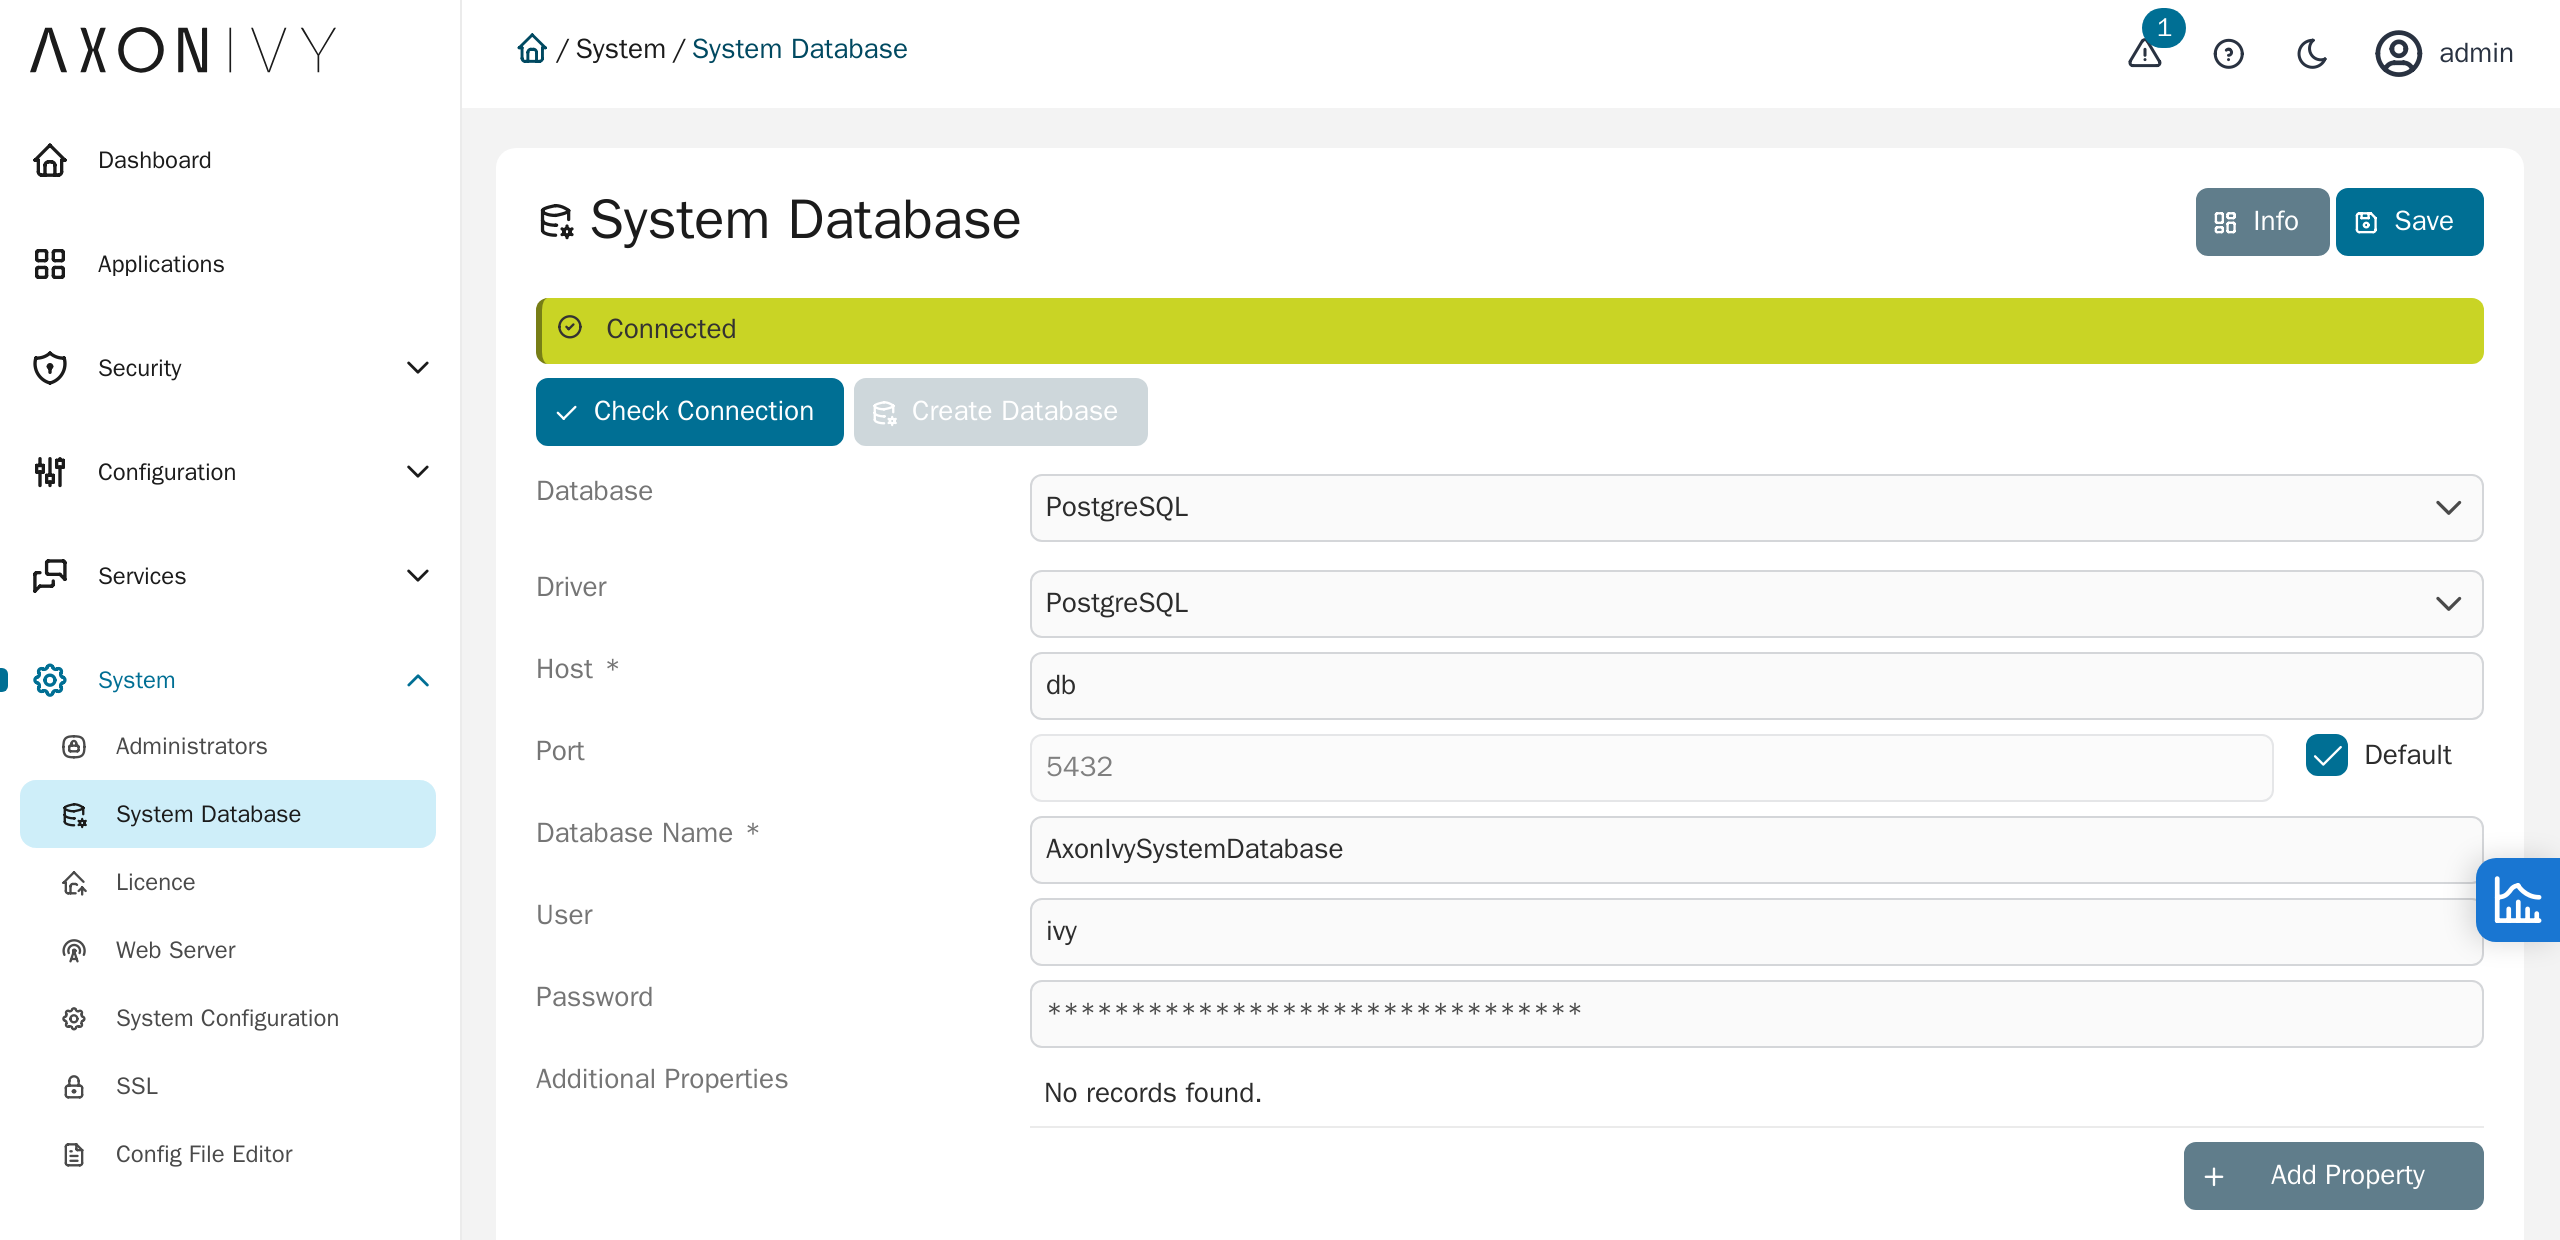Screen dimensions: 2560x1240
Task: Click the System Database title icon
Action: [x=557, y=221]
